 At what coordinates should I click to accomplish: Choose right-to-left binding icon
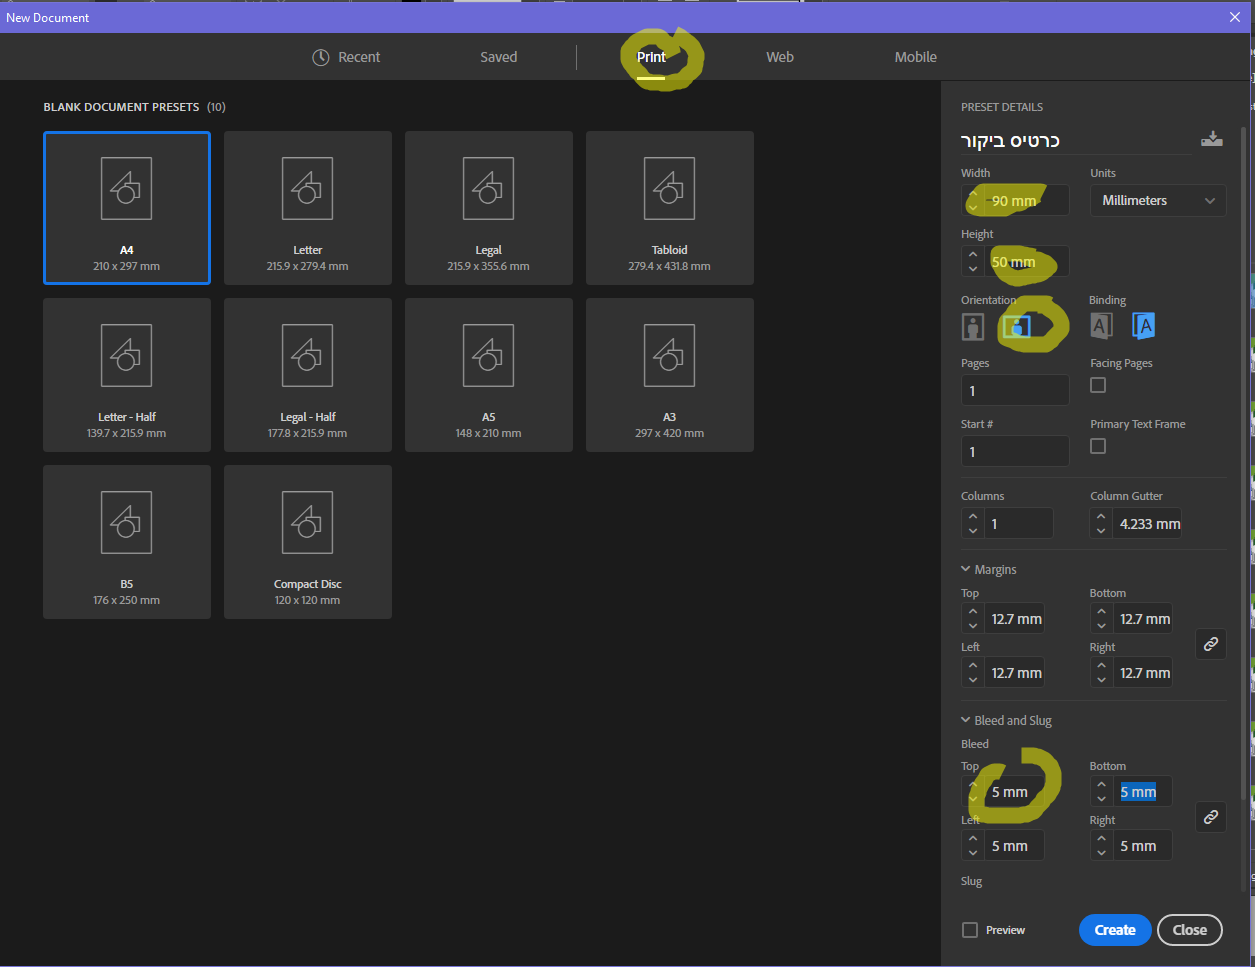tap(1143, 325)
